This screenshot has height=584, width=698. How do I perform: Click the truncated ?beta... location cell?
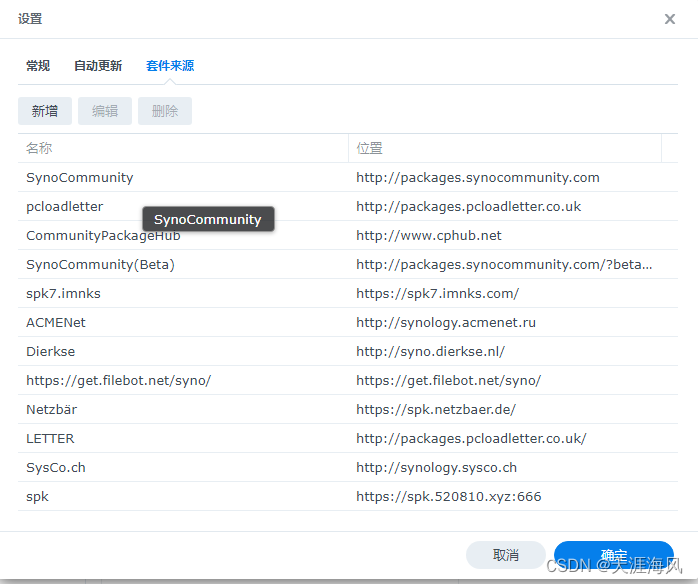point(504,264)
